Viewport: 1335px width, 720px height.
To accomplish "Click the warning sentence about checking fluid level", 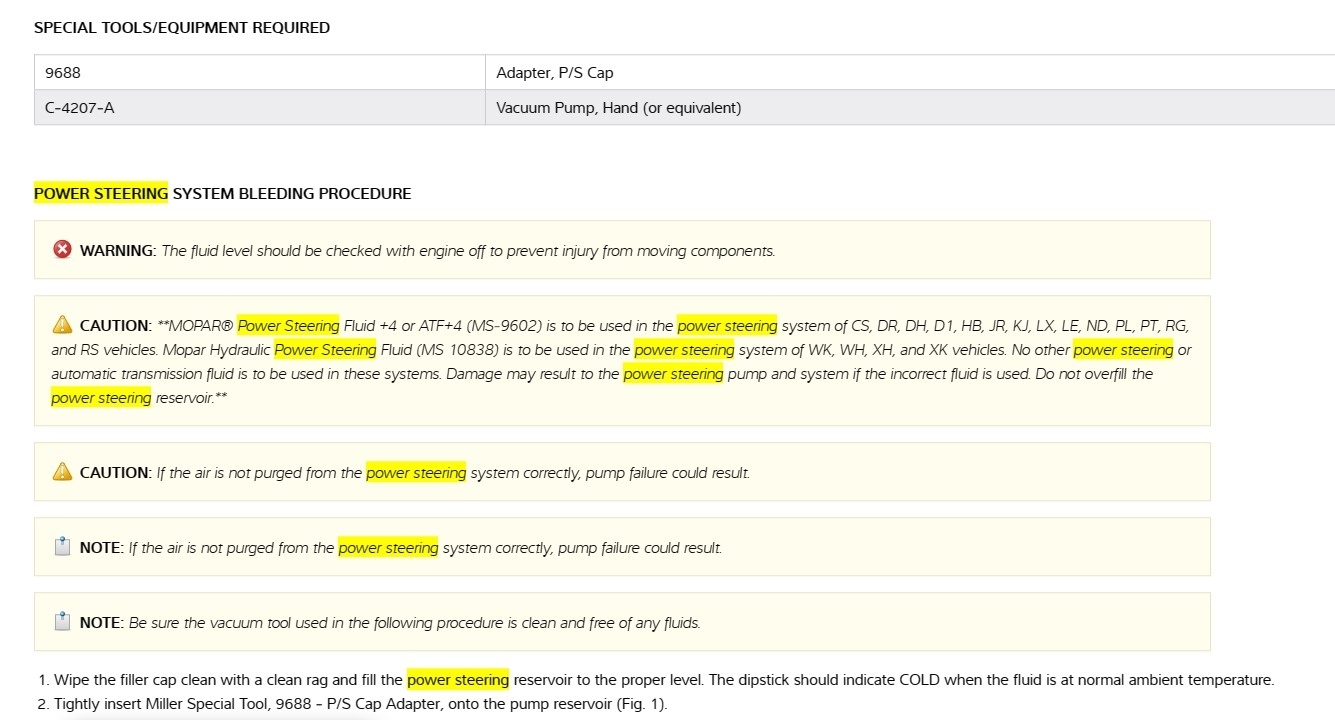I will click(x=468, y=251).
